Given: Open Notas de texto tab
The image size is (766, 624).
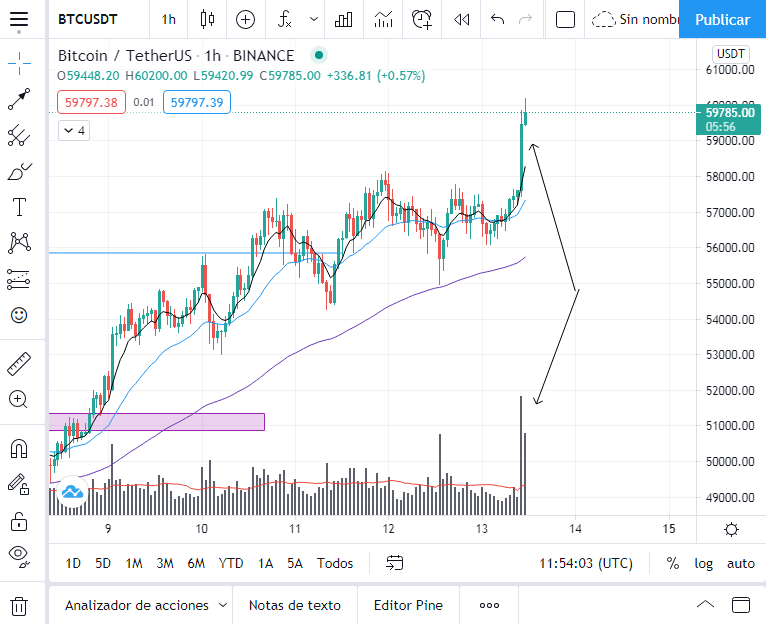Looking at the screenshot, I should click(295, 605).
